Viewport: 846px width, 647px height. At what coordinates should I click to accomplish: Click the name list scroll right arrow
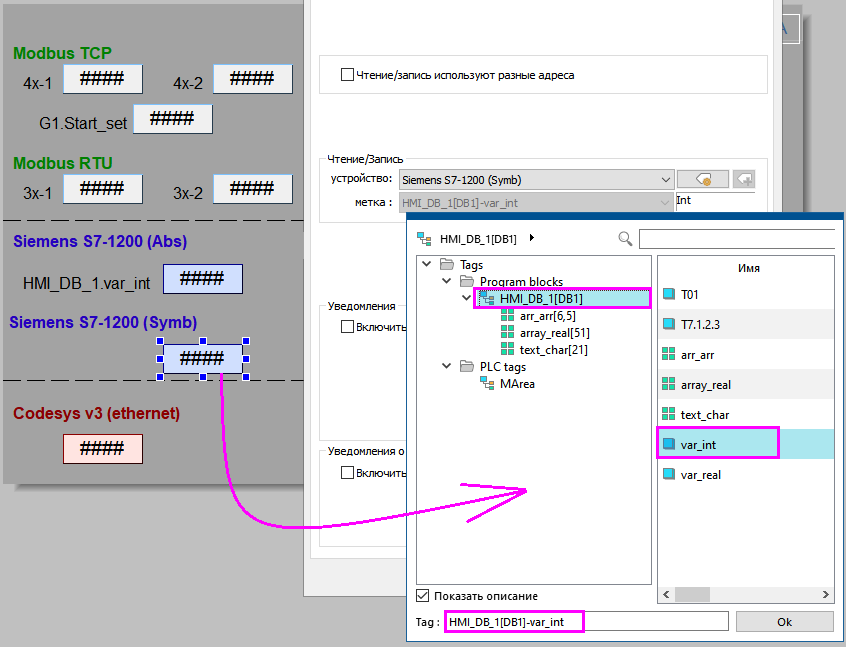825,594
